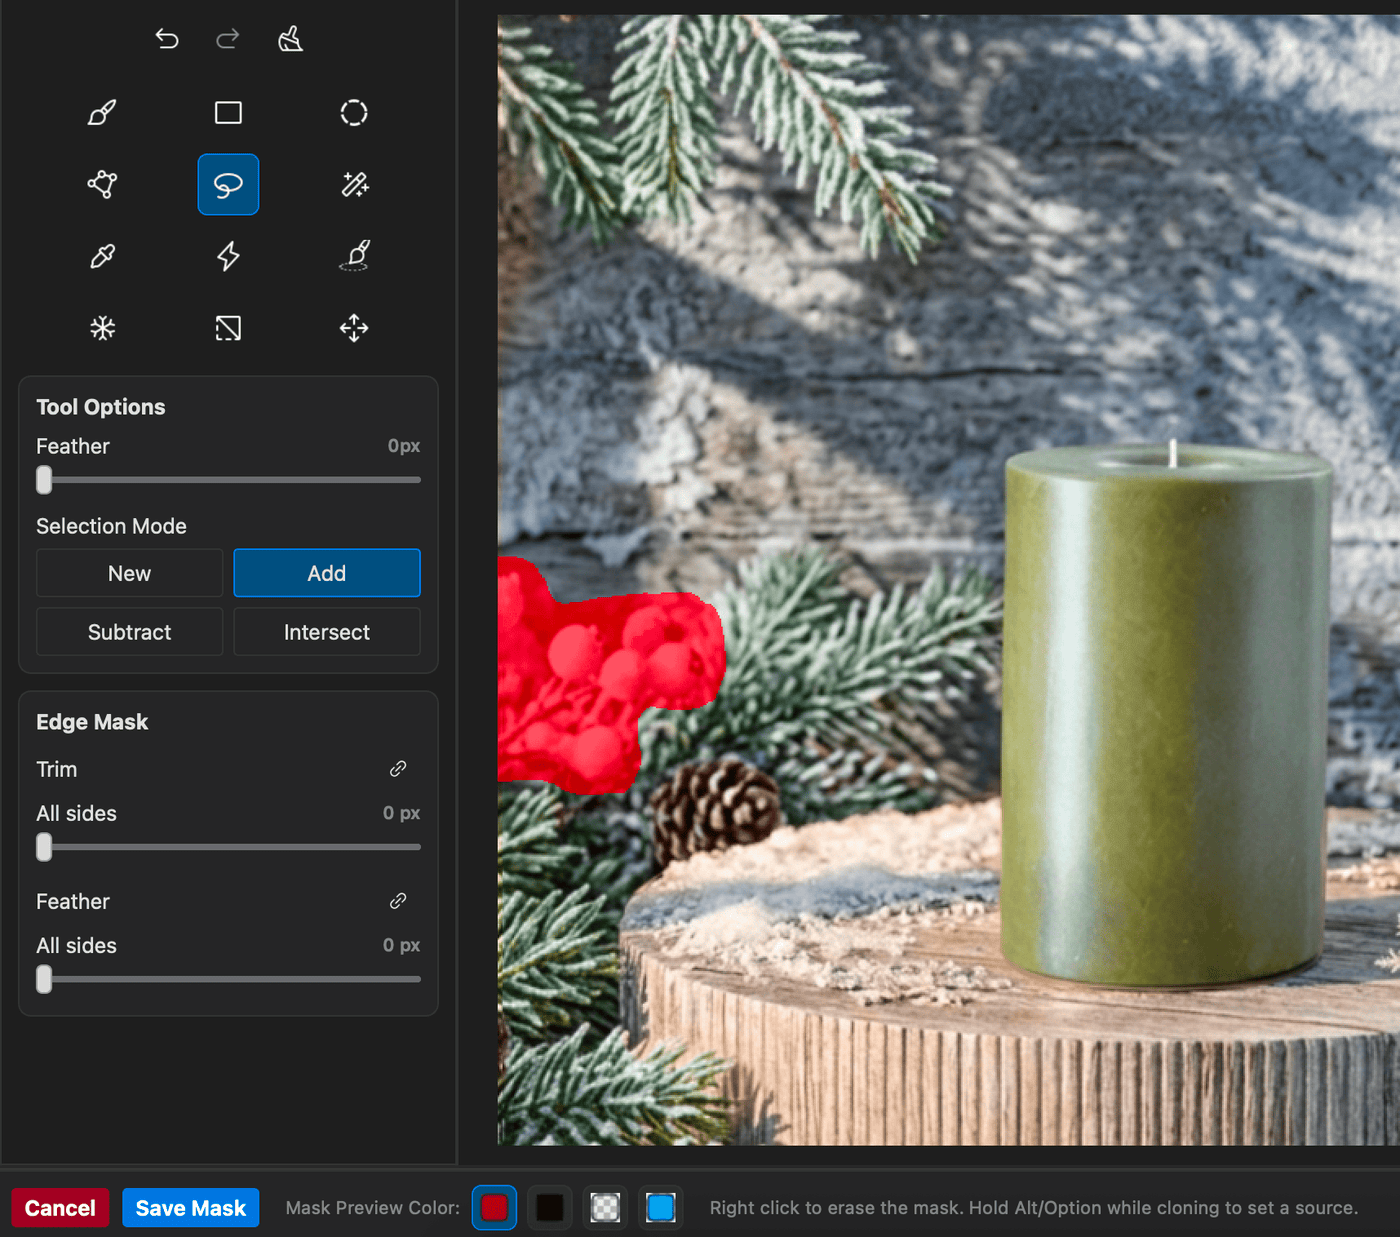This screenshot has width=1400, height=1237.
Task: Click the Tool Options heading
Action: tap(101, 407)
